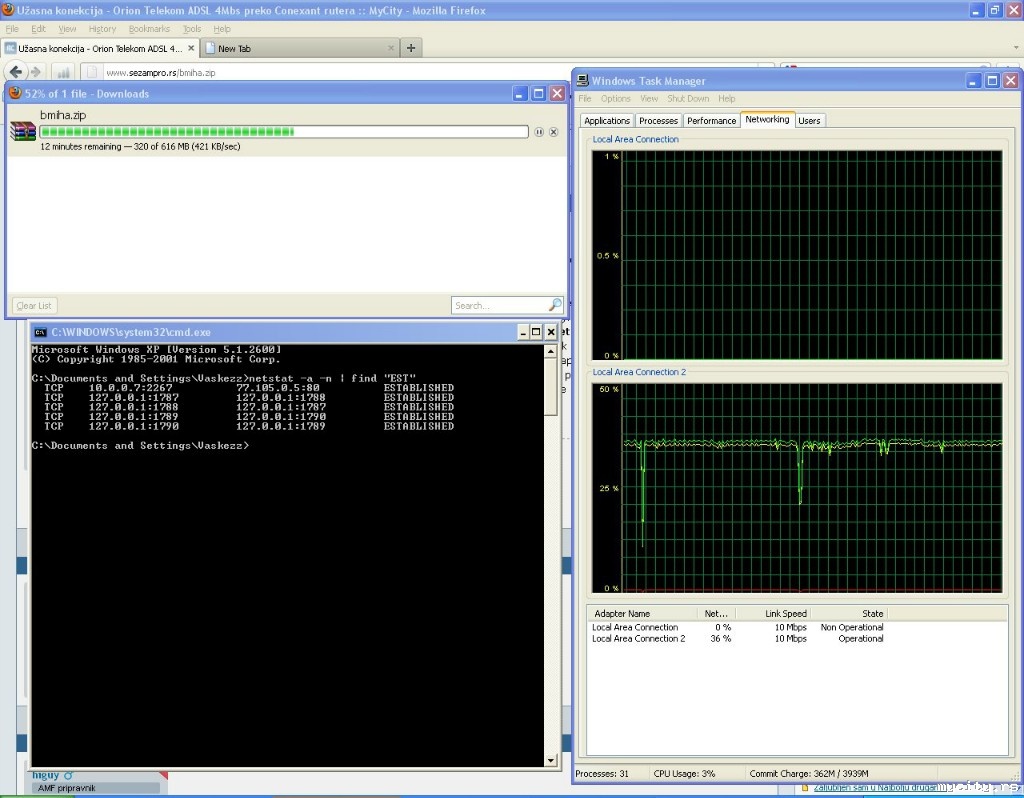Select Local Area Connection 2 adapter row
This screenshot has width=1024, height=798.
639,639
